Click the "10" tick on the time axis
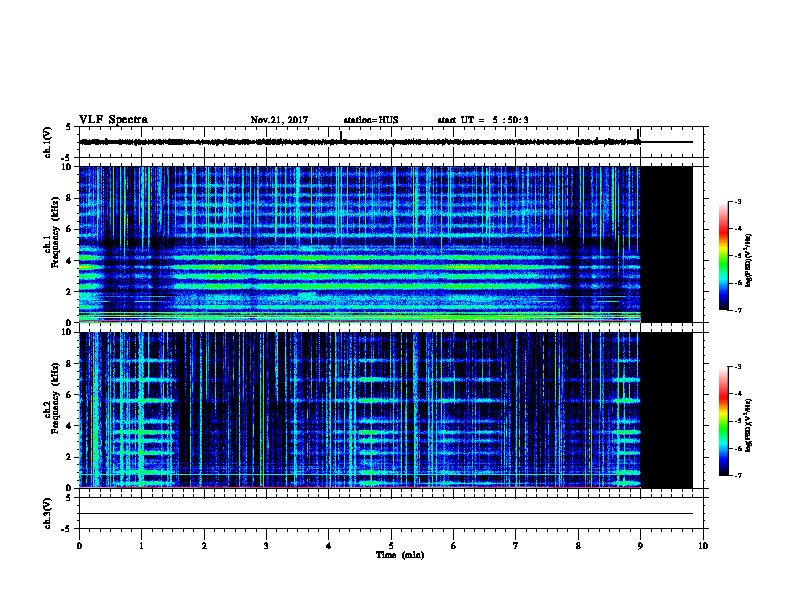 point(703,546)
